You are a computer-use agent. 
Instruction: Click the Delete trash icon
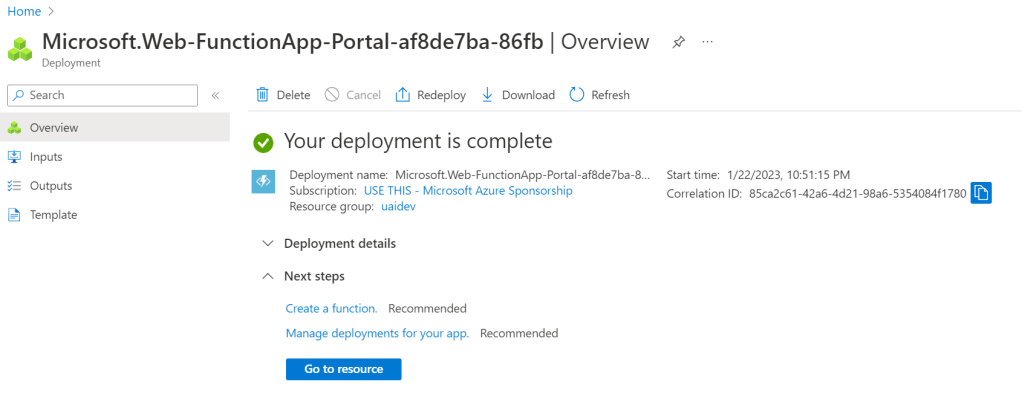click(x=263, y=95)
